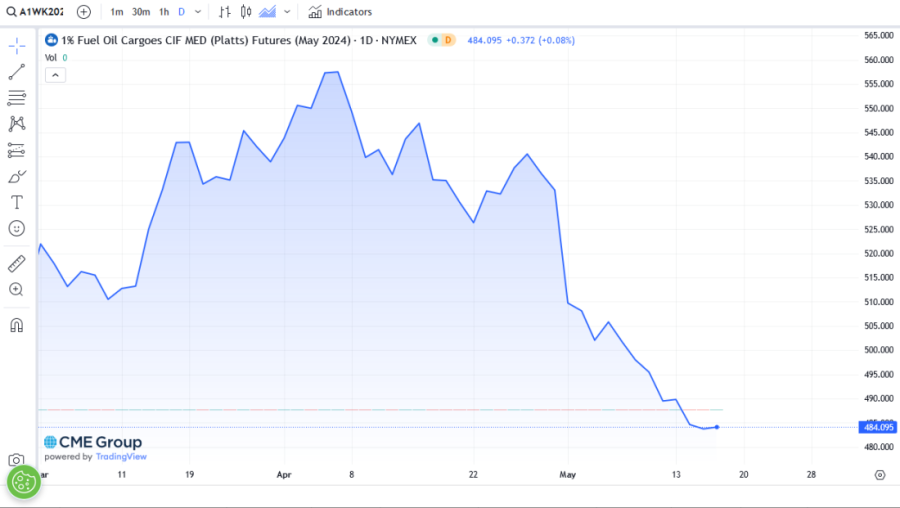Image resolution: width=900 pixels, height=508 pixels.
Task: Open the Indicators panel
Action: coord(340,12)
